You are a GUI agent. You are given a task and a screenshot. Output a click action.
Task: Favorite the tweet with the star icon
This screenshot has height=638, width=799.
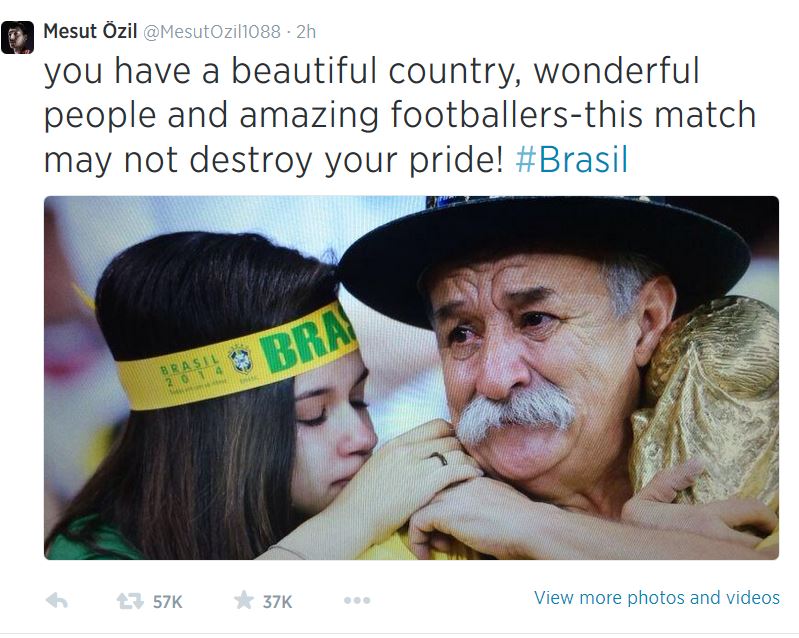(244, 600)
